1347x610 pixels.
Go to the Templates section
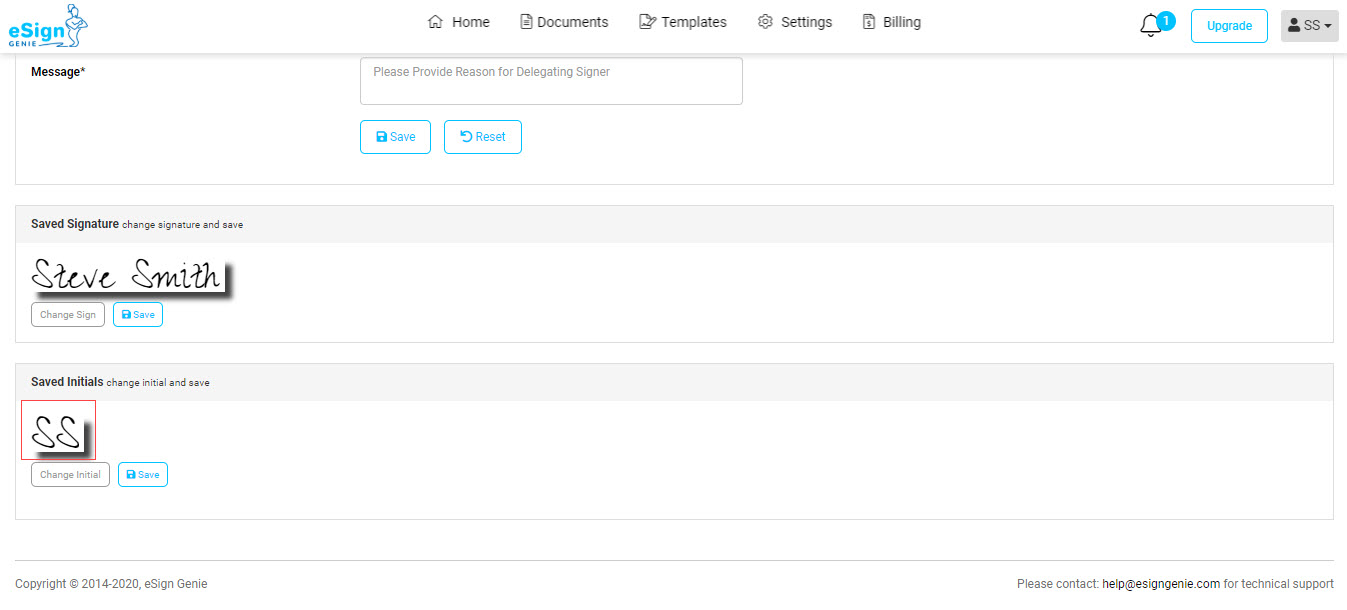(683, 22)
